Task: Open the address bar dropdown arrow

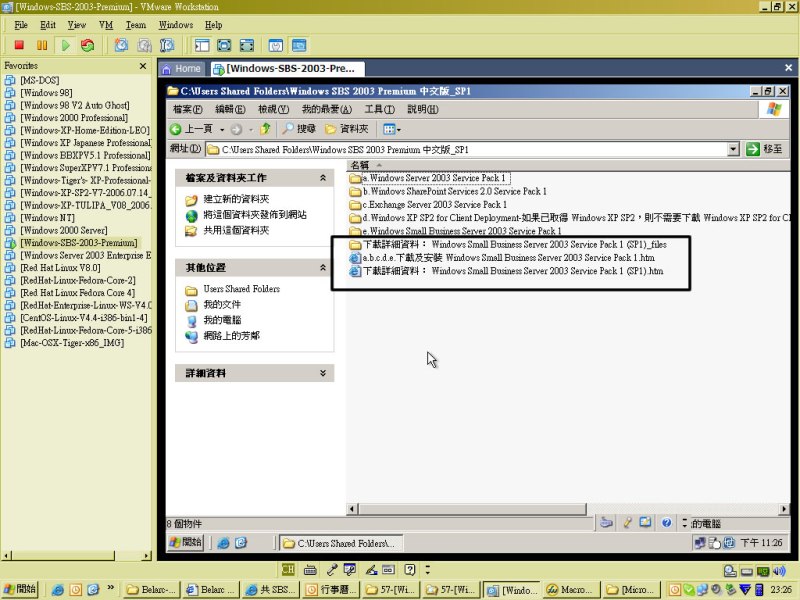Action: pos(733,149)
